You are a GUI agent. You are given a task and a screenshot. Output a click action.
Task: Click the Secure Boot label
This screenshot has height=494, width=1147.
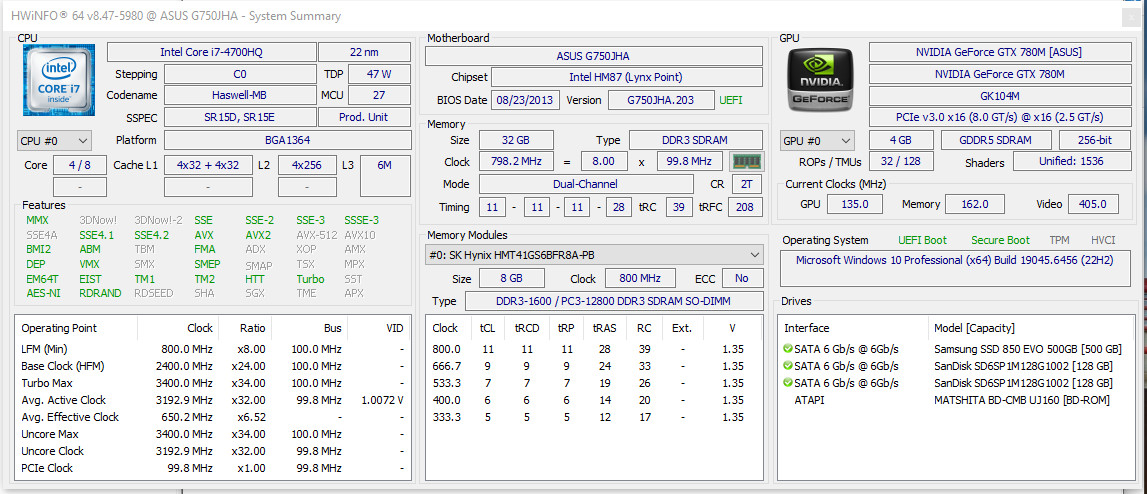point(1000,240)
